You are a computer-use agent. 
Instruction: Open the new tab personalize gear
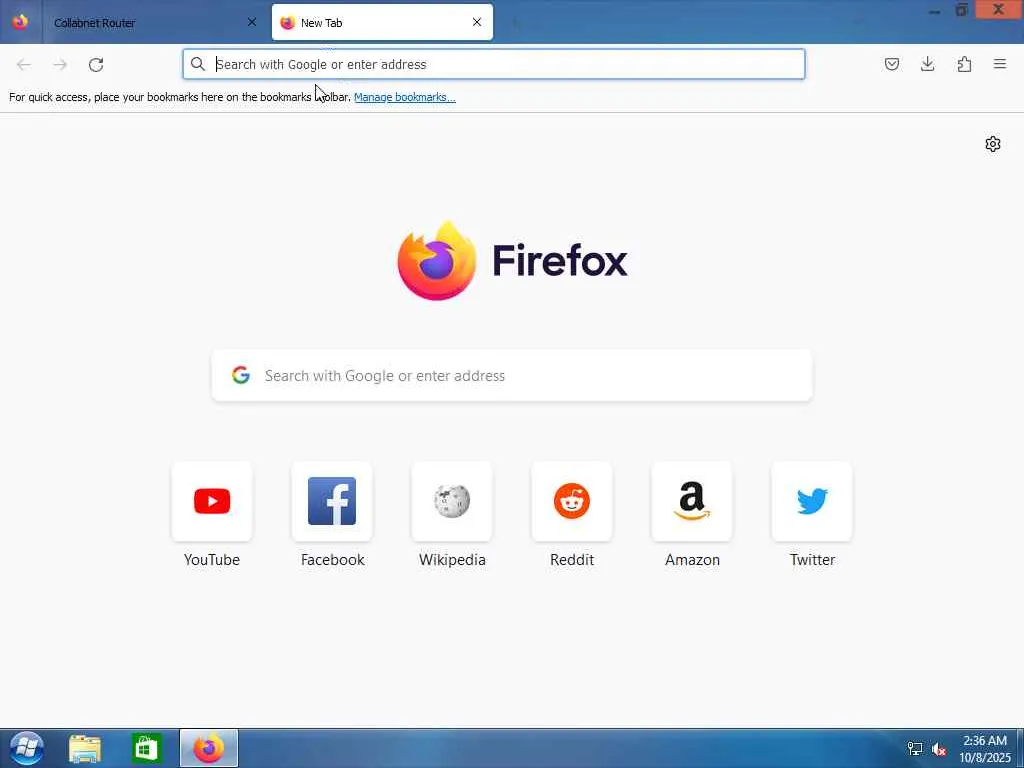(993, 144)
